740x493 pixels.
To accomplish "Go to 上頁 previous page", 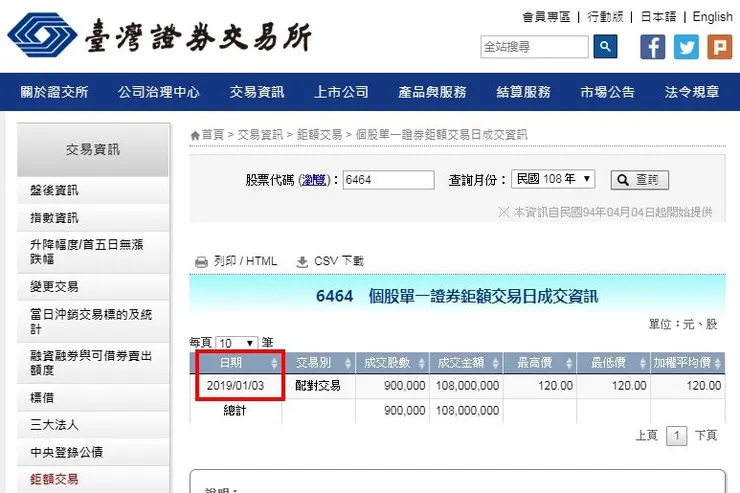I will 647,435.
